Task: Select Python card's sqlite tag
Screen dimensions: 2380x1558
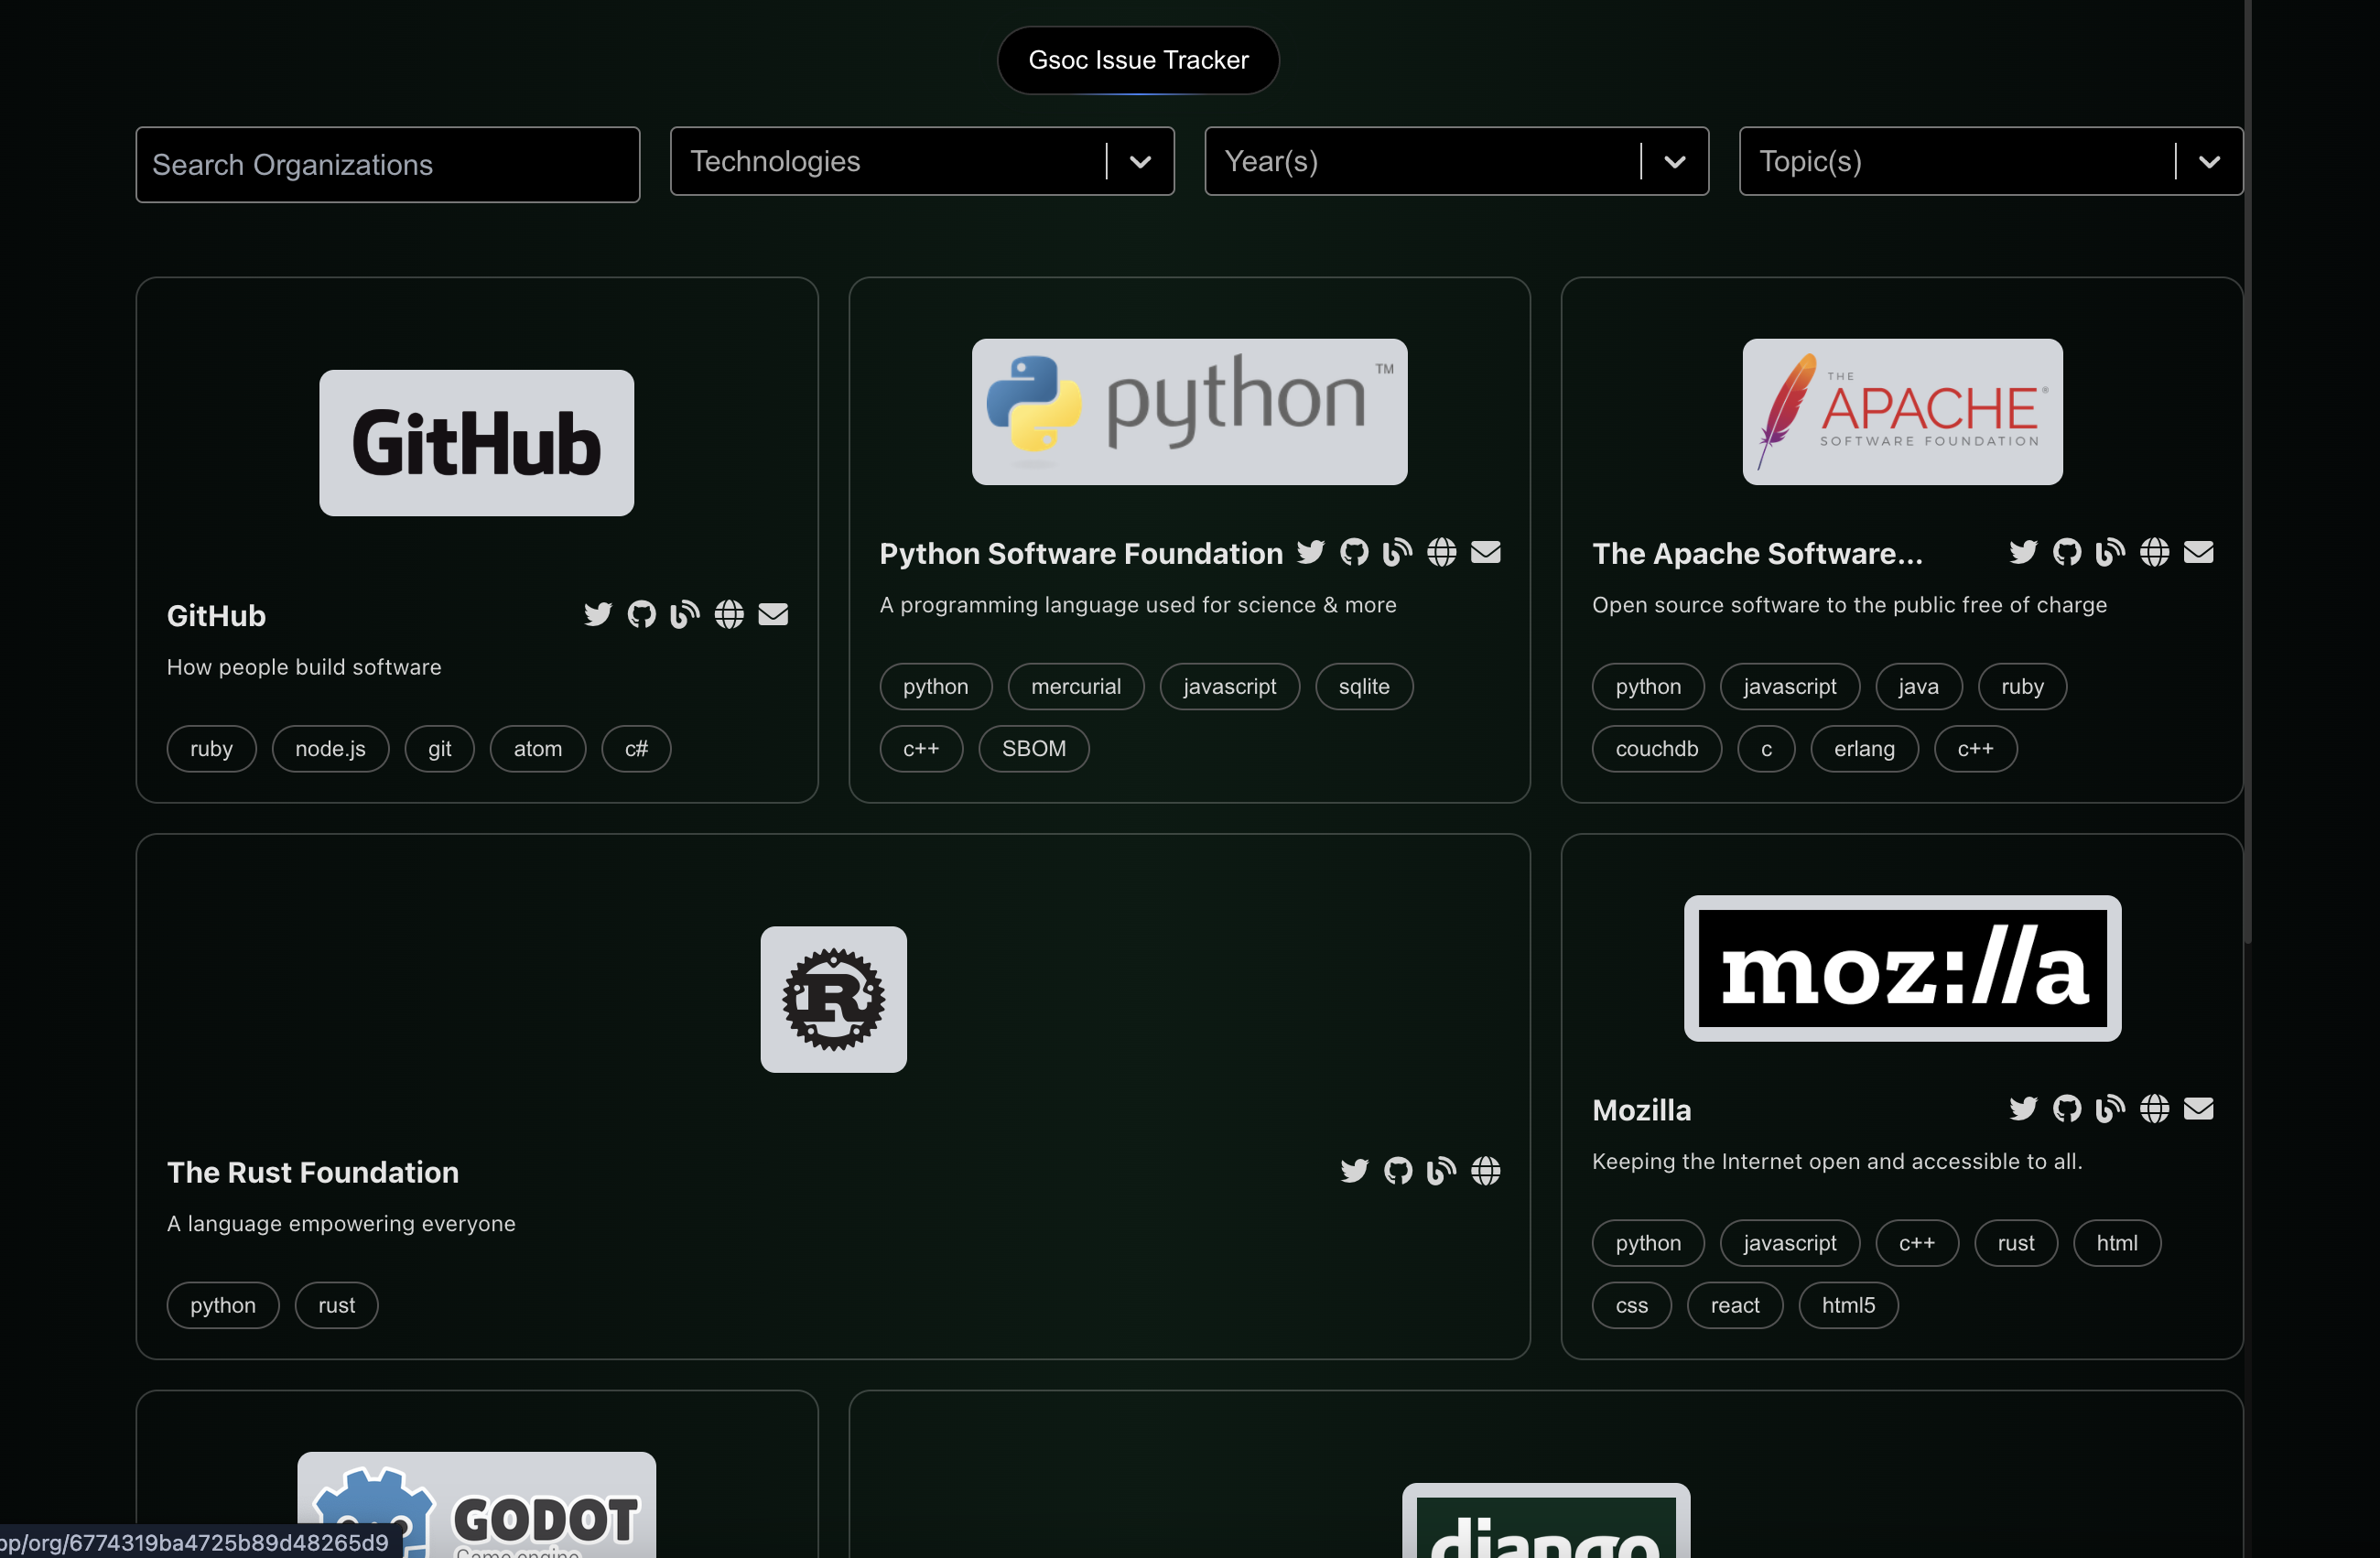Action: (x=1364, y=687)
